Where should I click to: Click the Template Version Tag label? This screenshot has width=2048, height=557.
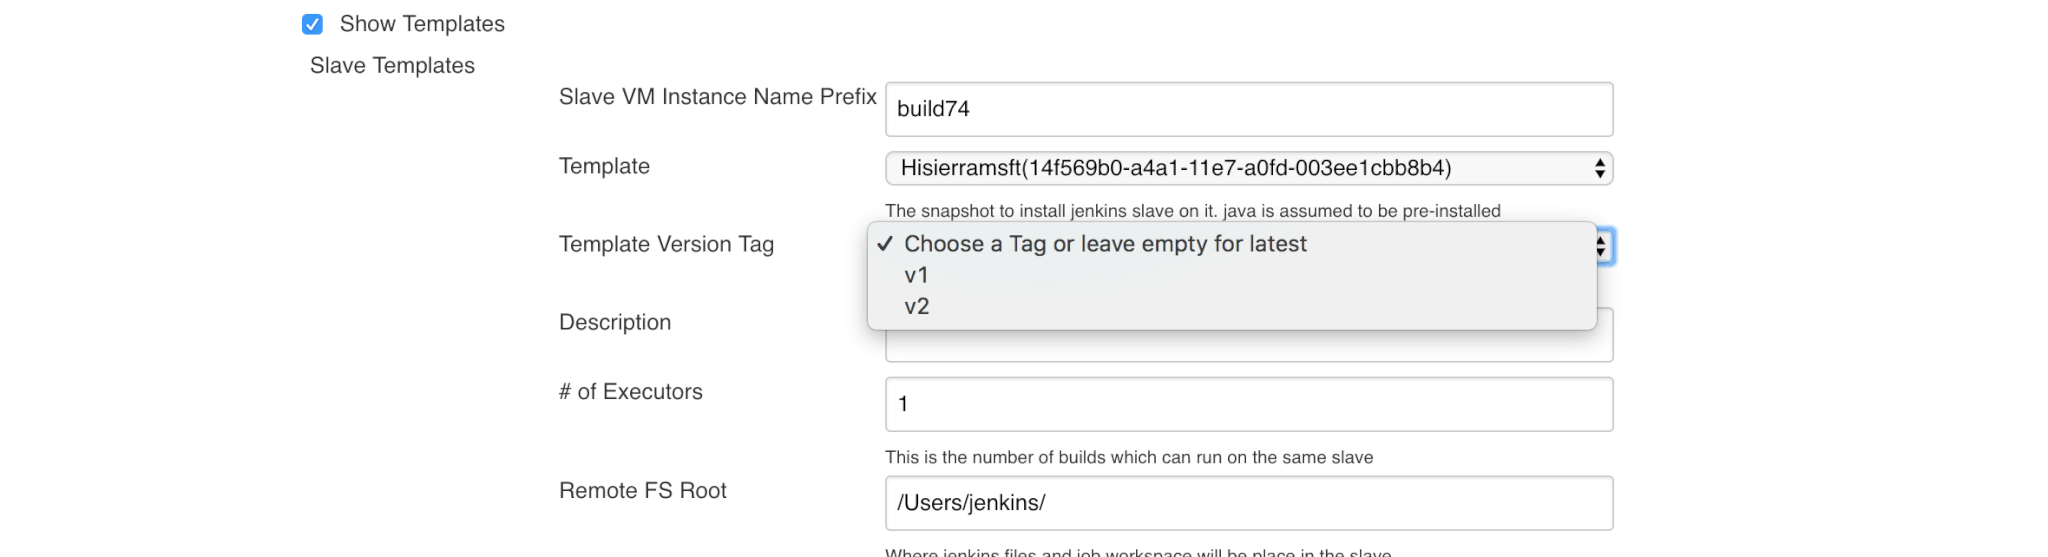(666, 245)
